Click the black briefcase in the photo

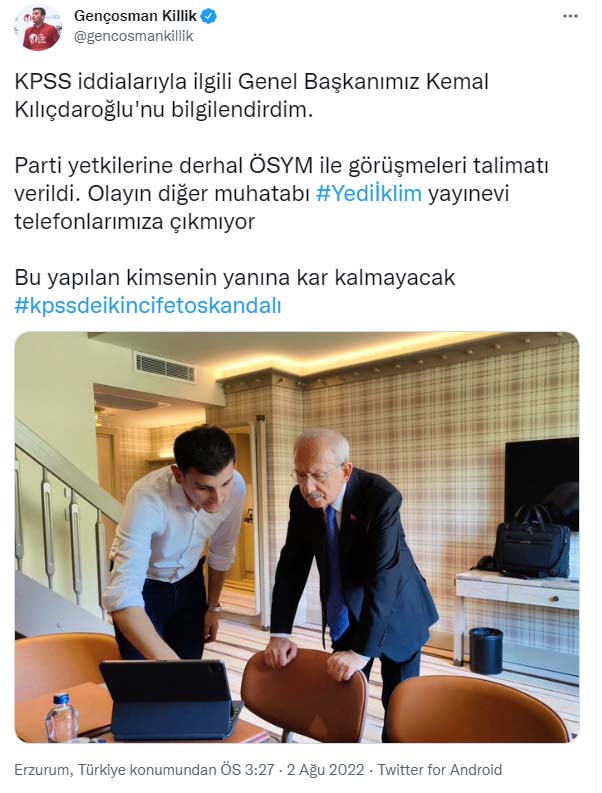532,542
